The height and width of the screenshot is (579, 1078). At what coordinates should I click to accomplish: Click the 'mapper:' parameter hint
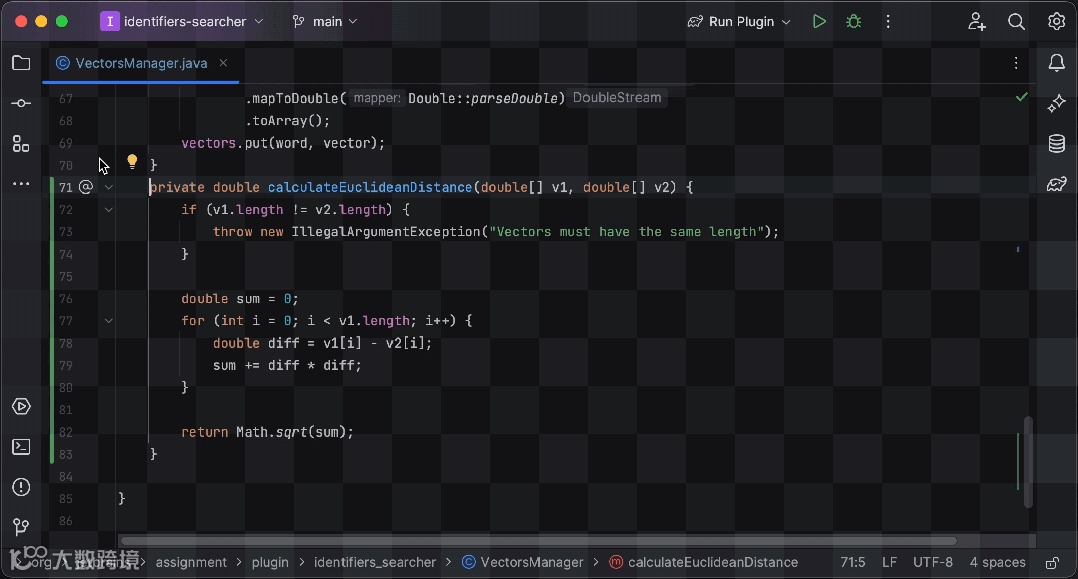coord(377,98)
